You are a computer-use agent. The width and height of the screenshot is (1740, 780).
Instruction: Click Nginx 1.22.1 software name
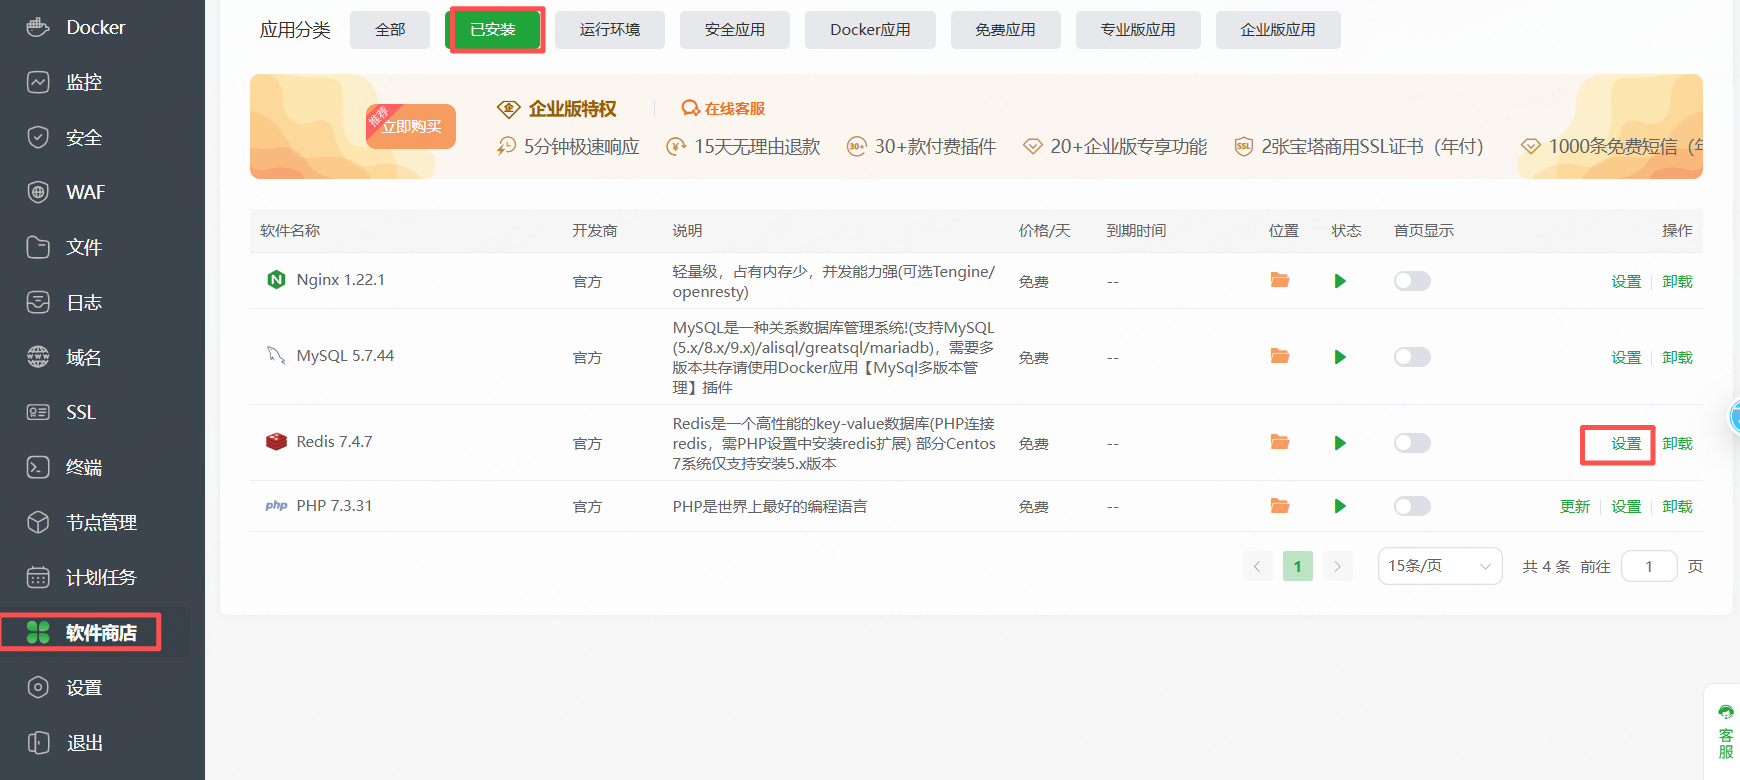[x=341, y=279]
